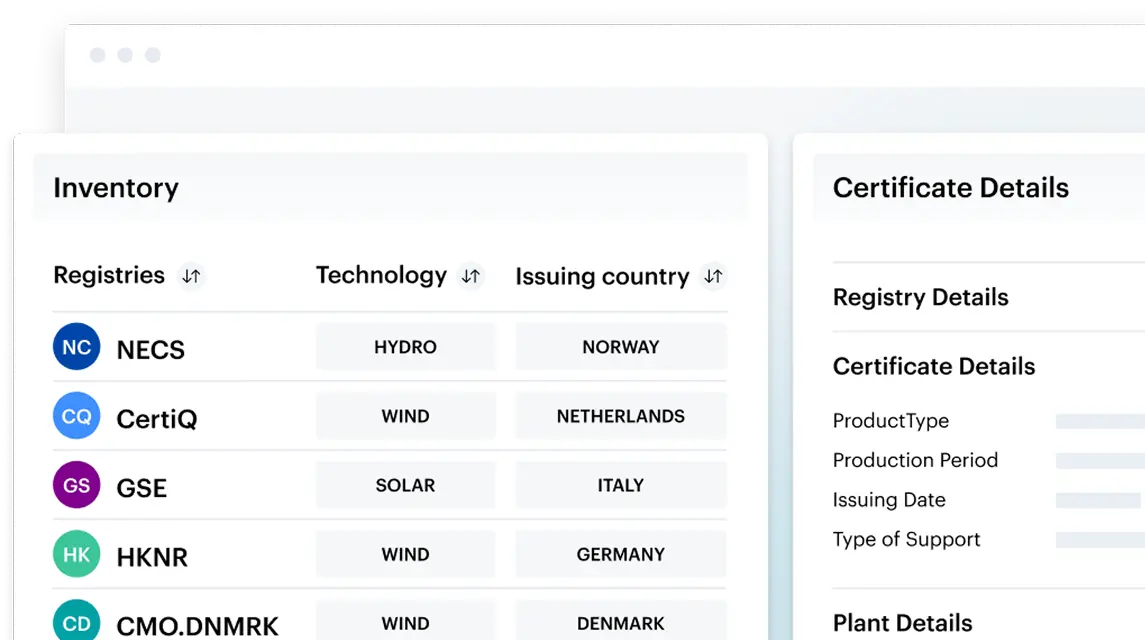Click the NETHERLANDS country tag

coord(621,416)
